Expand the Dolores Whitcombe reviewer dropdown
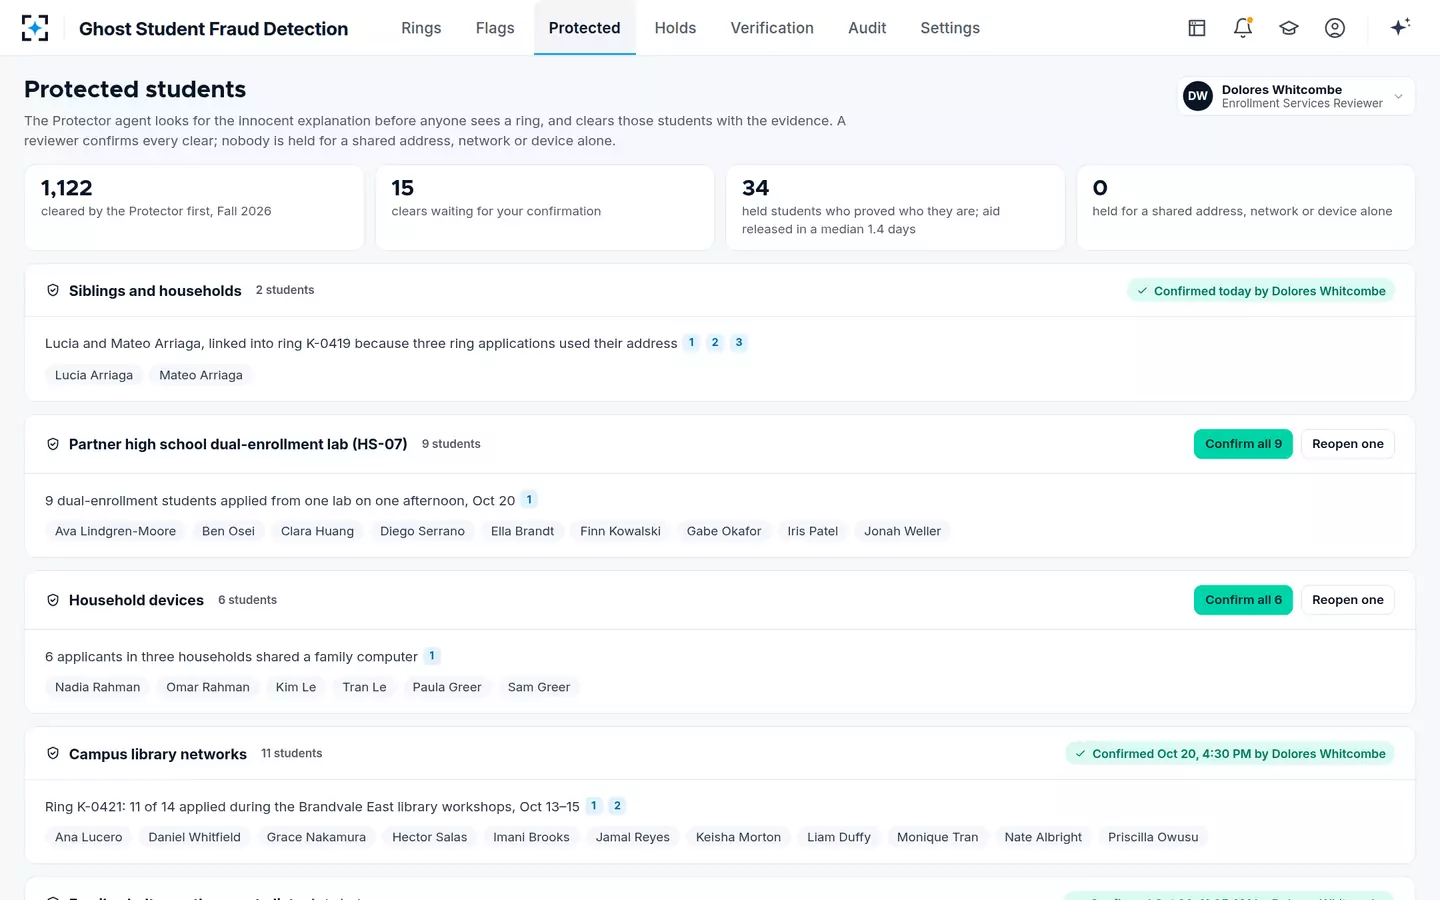The width and height of the screenshot is (1440, 900). pos(1296,96)
